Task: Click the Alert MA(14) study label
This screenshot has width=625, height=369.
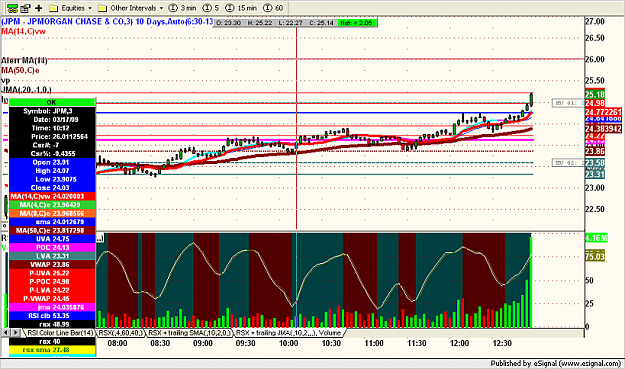Action: tap(24, 61)
